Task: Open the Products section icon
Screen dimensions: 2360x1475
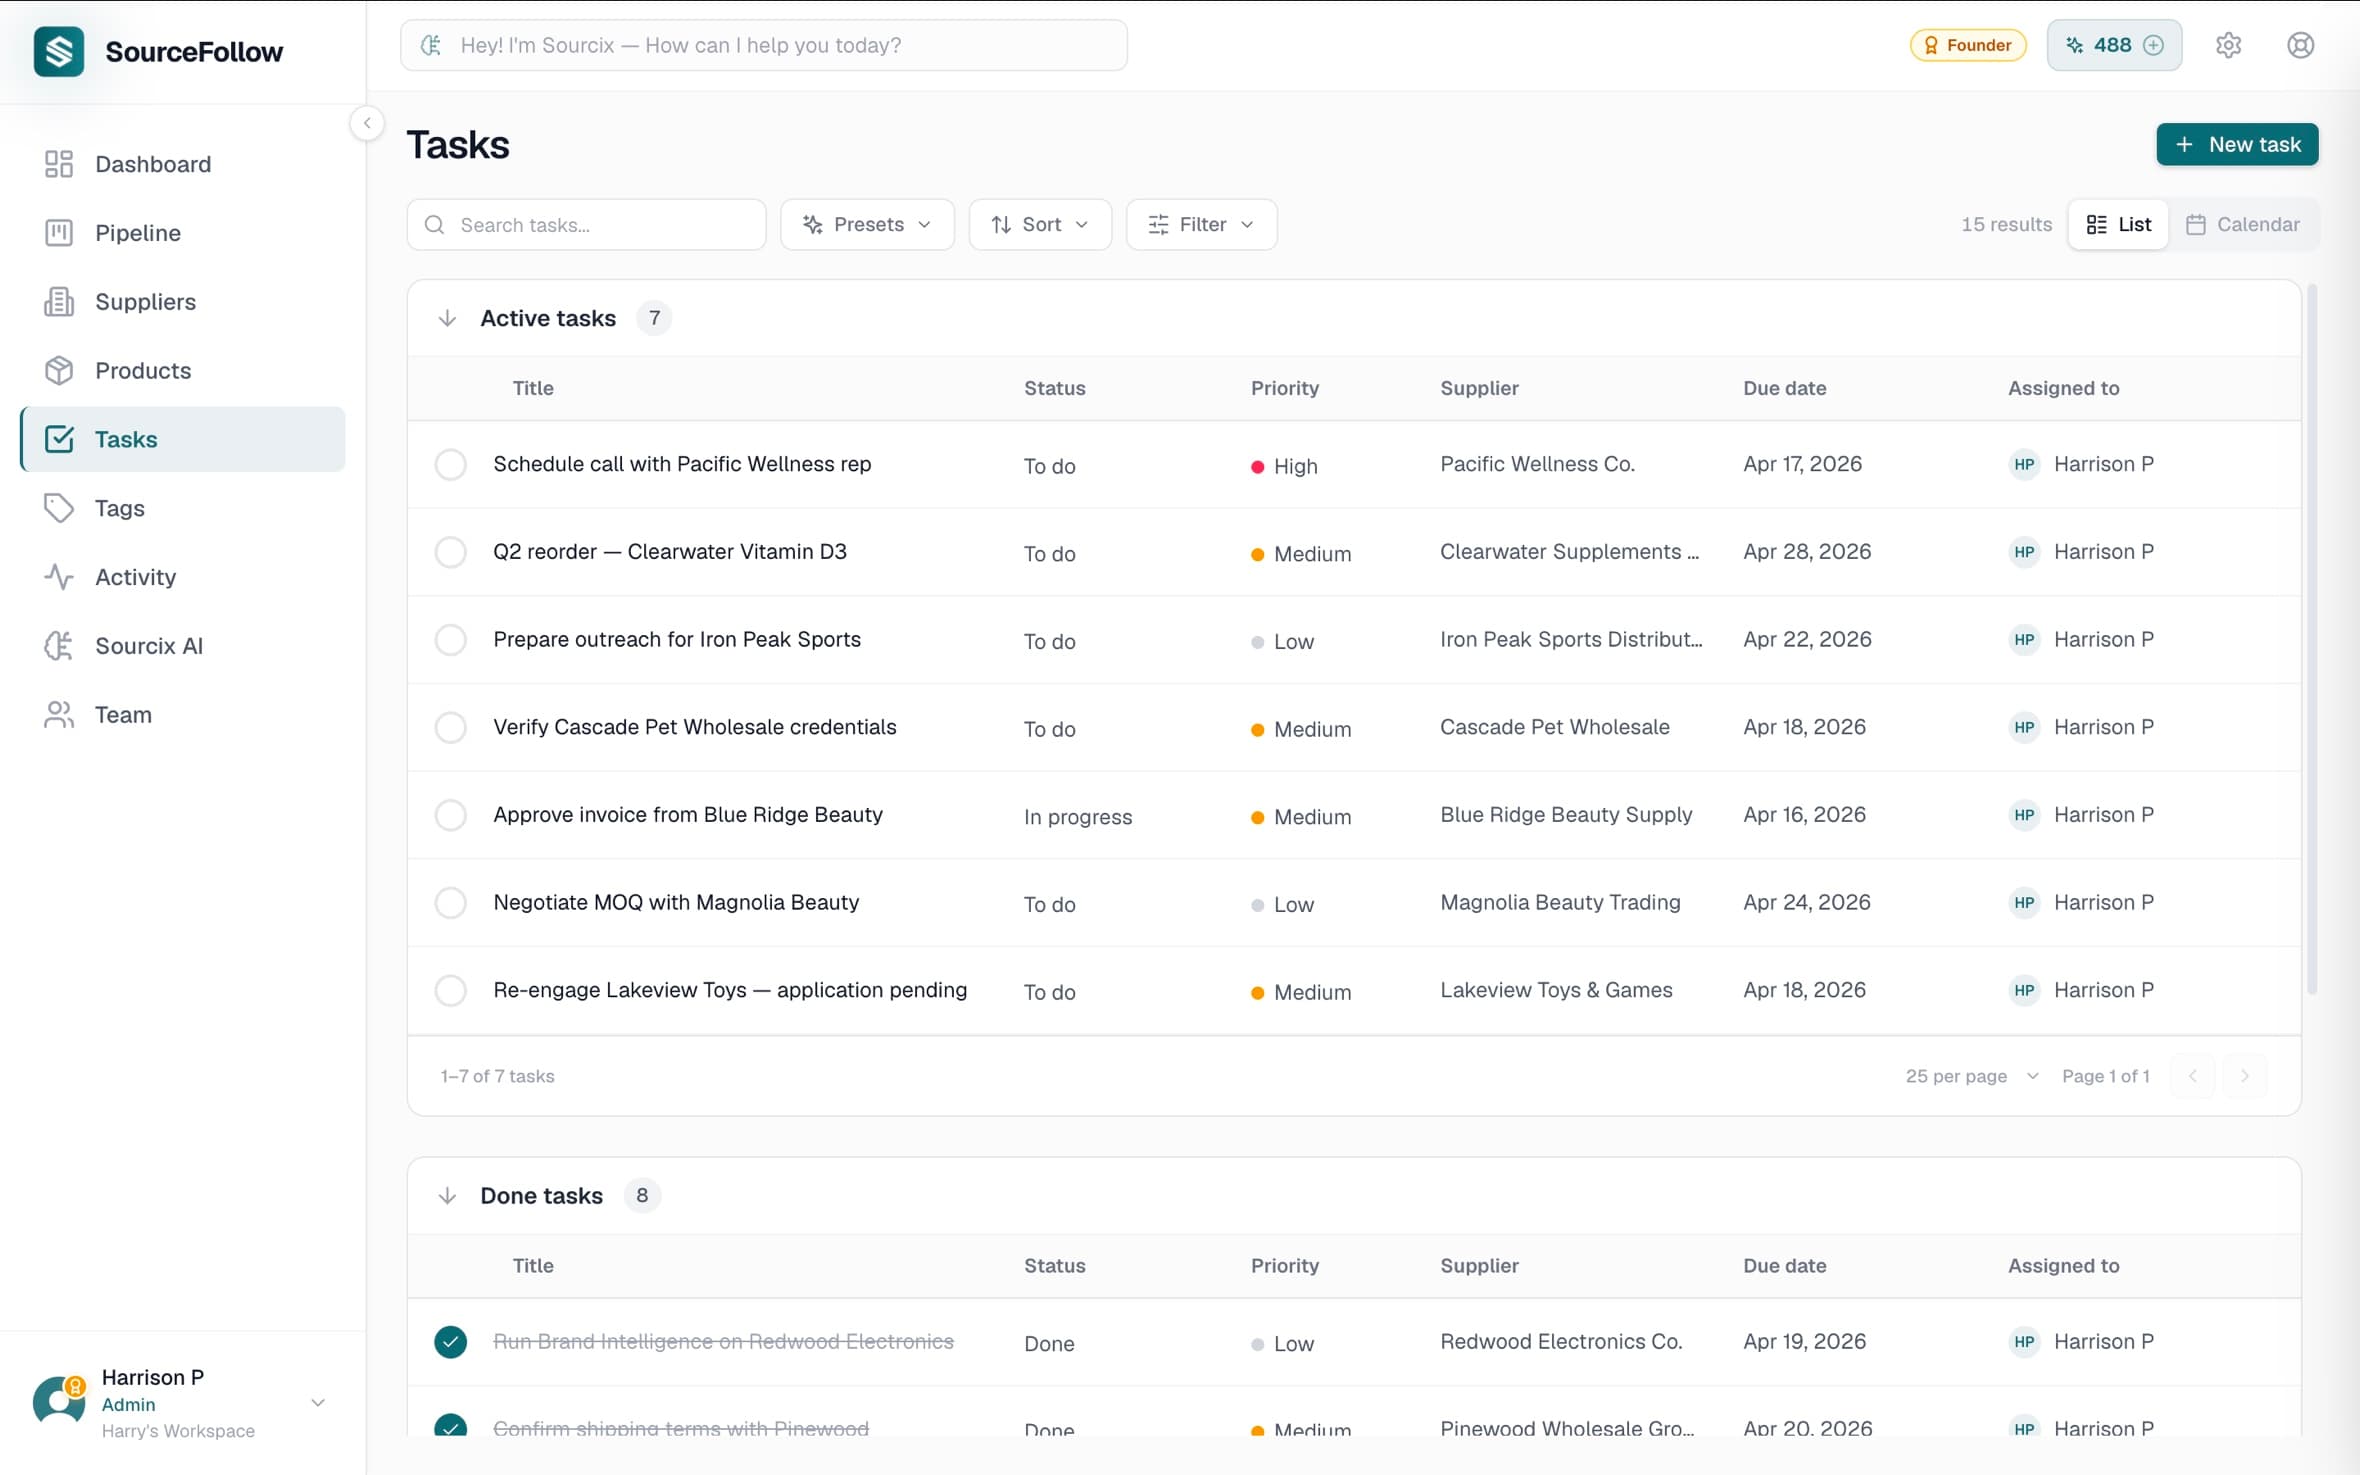Action: point(58,370)
